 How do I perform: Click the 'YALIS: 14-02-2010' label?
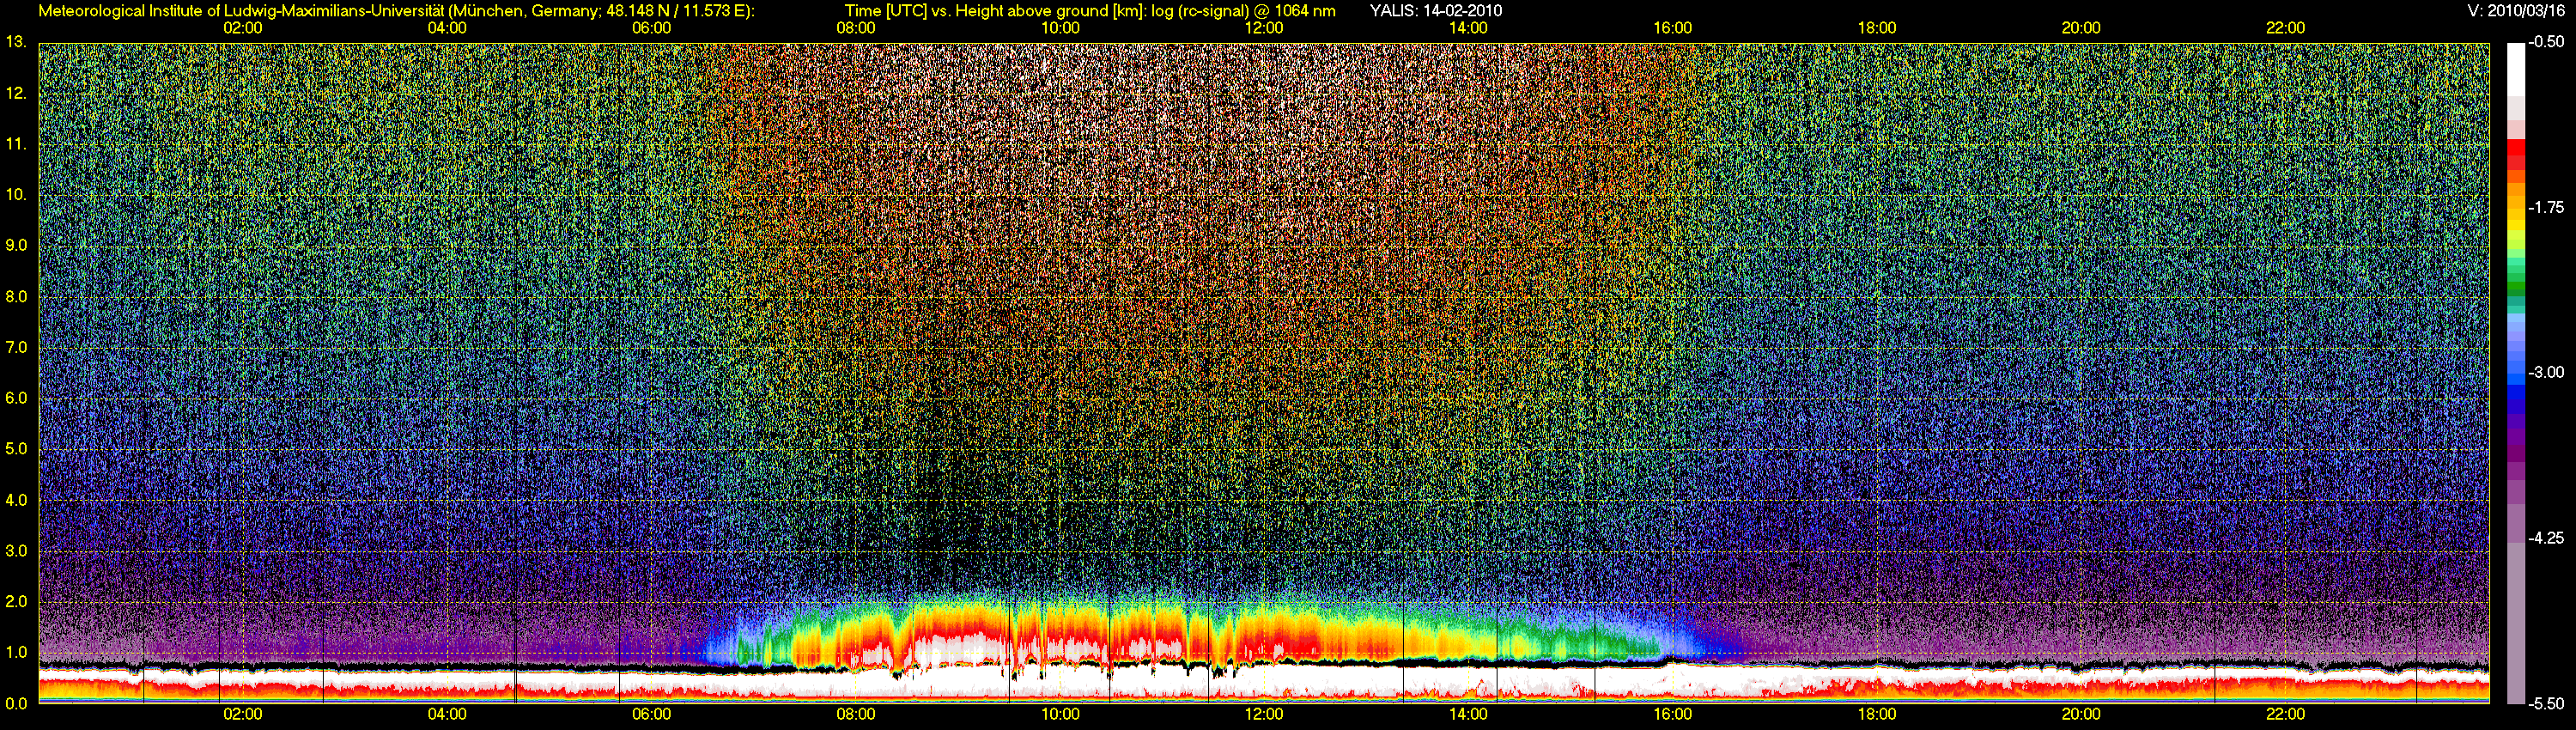point(1436,11)
